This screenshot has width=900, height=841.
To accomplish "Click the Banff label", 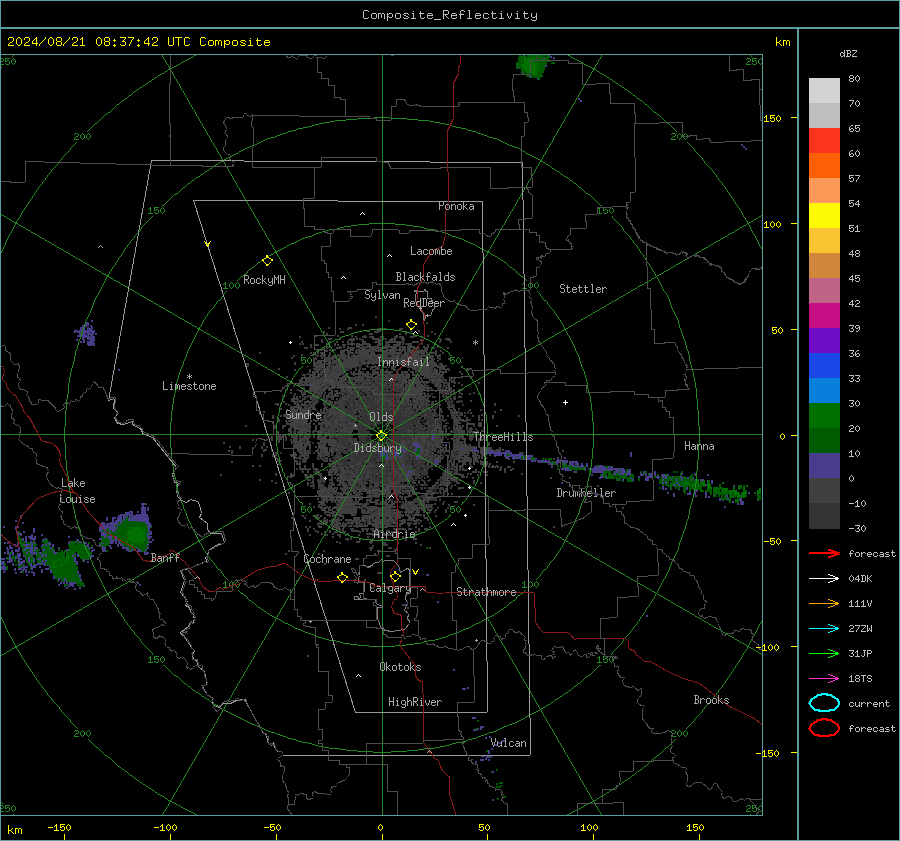I will (x=165, y=557).
